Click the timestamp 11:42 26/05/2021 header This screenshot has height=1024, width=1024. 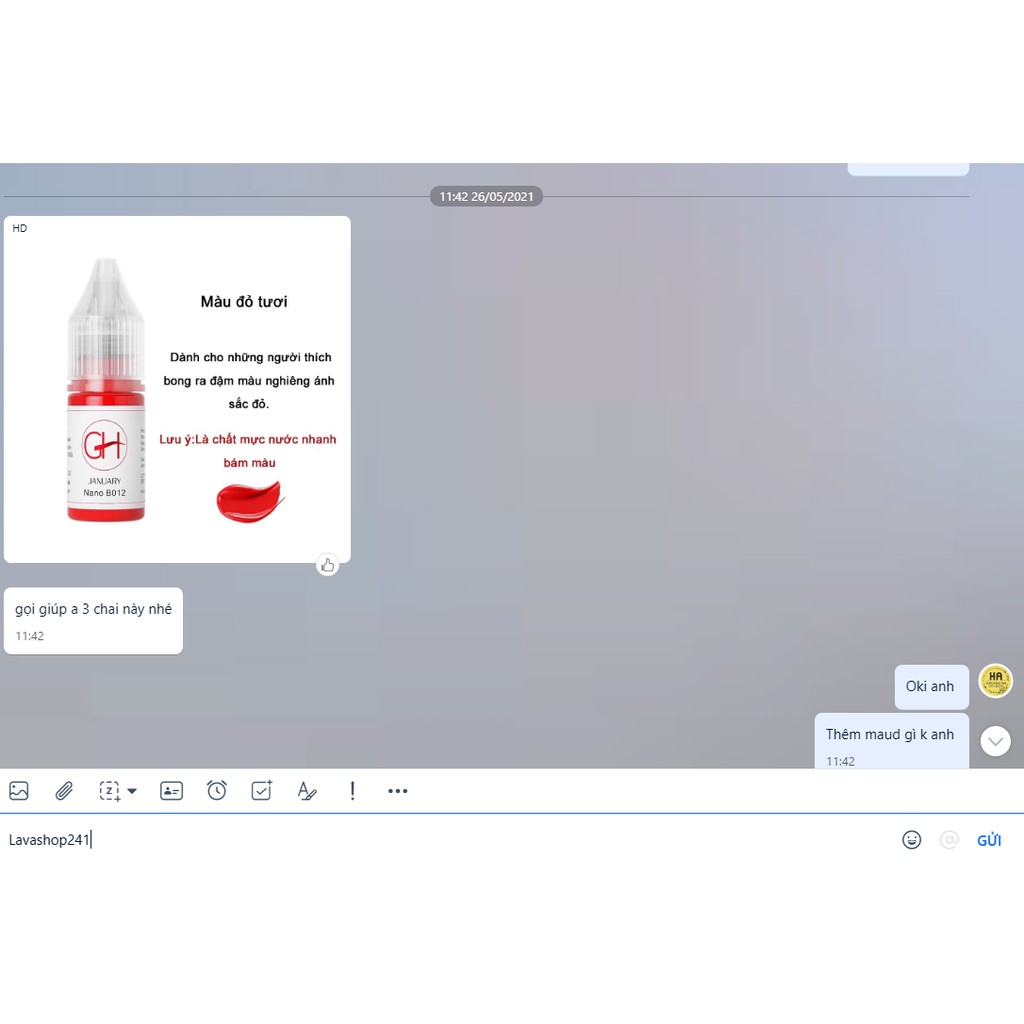tap(486, 196)
